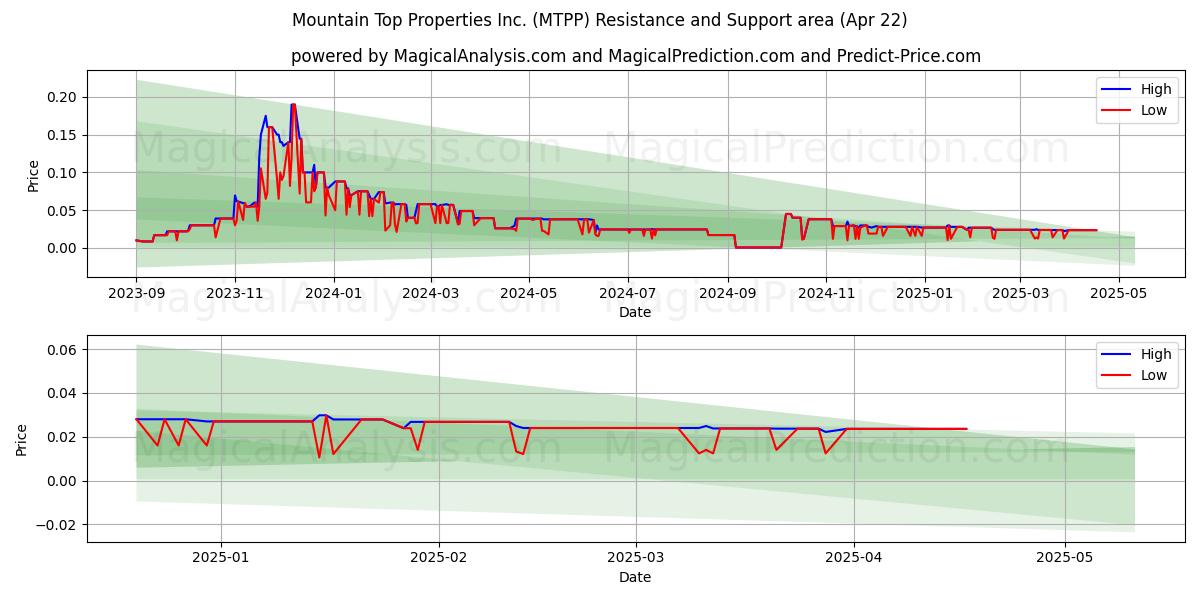Click the '2024-05' x-axis label
The image size is (1200, 600).
[529, 294]
